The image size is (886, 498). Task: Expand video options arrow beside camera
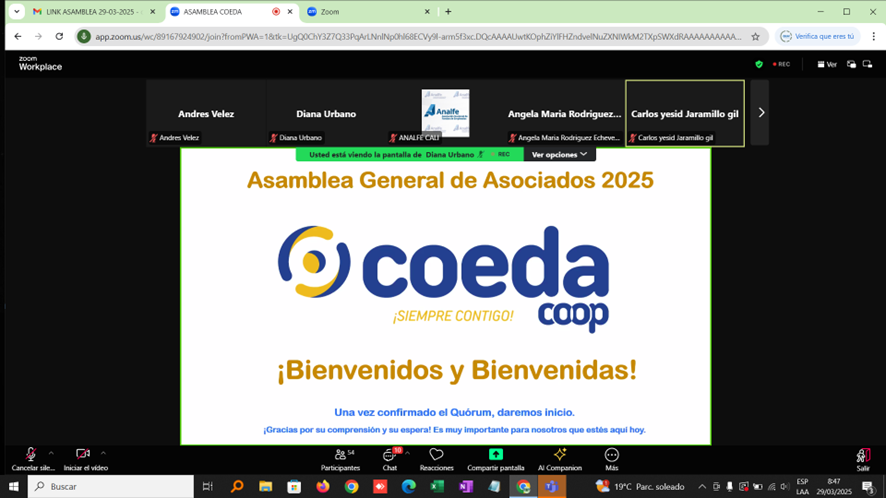(x=103, y=453)
